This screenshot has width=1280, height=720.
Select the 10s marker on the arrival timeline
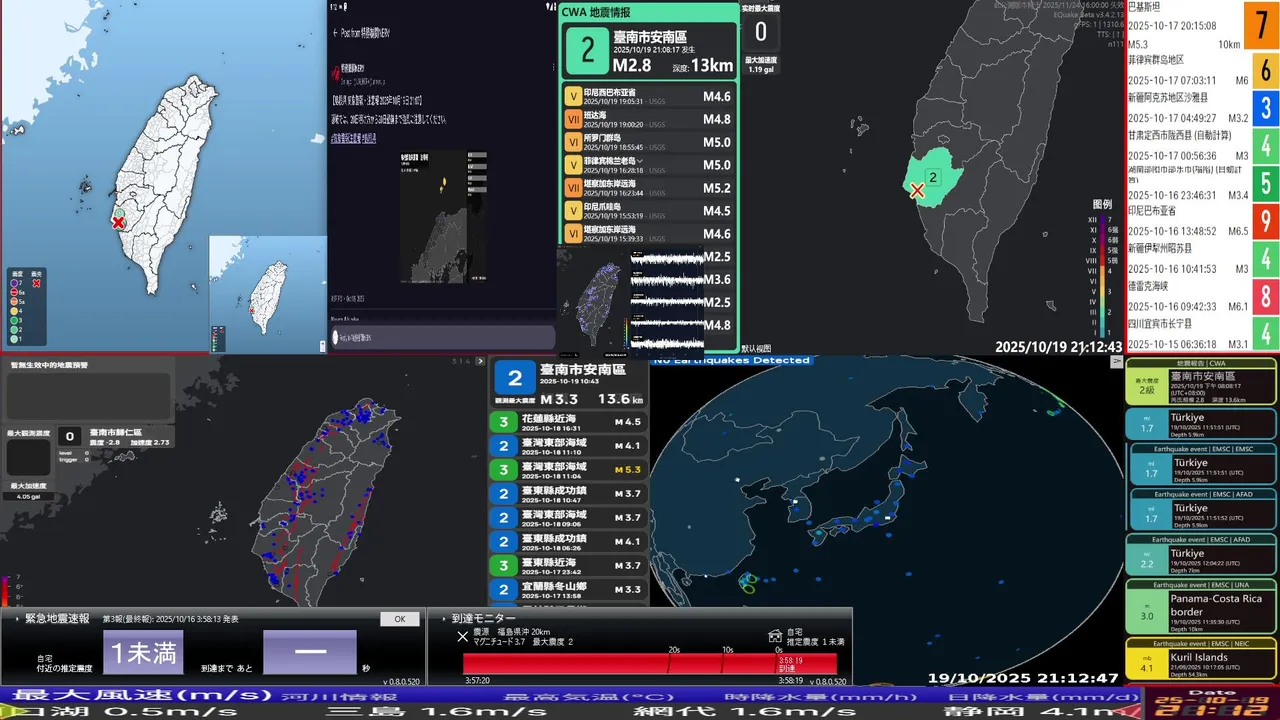(729, 649)
